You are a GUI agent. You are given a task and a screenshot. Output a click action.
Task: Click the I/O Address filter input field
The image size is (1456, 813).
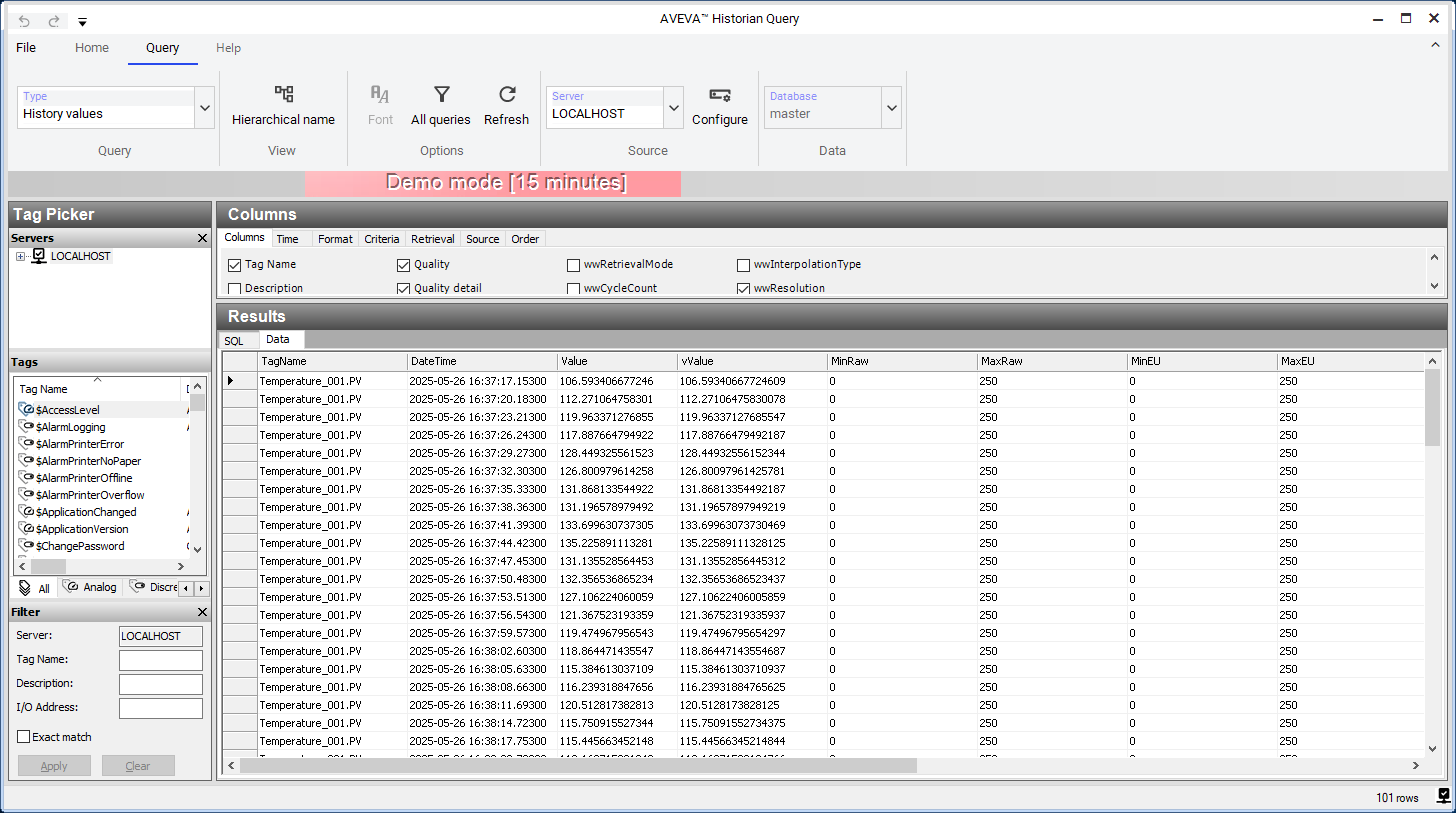(x=161, y=708)
